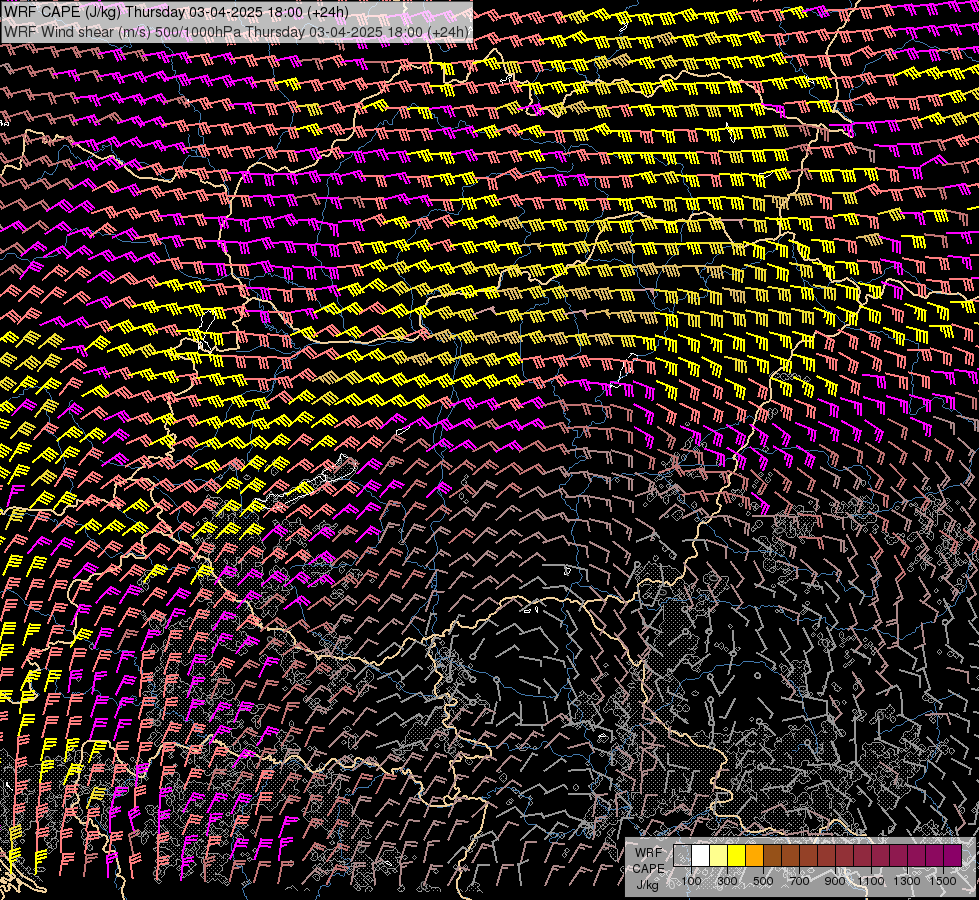This screenshot has width=979, height=900.
Task: Click the bright yellow legend swatch before 400
Action: tap(737, 855)
